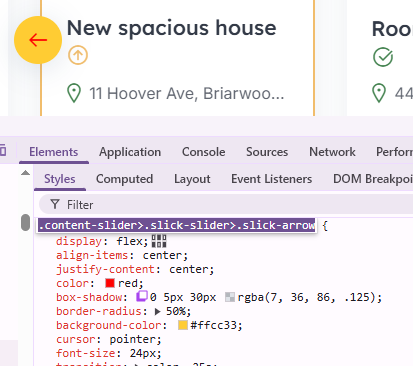The width and height of the screenshot is (413, 366).
Task: Open the DOM Breakpoints sub-tab
Action: tap(373, 179)
